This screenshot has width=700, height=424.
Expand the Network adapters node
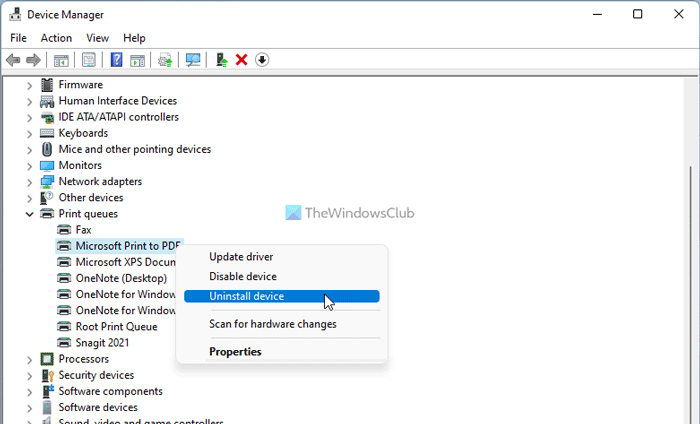pos(29,182)
